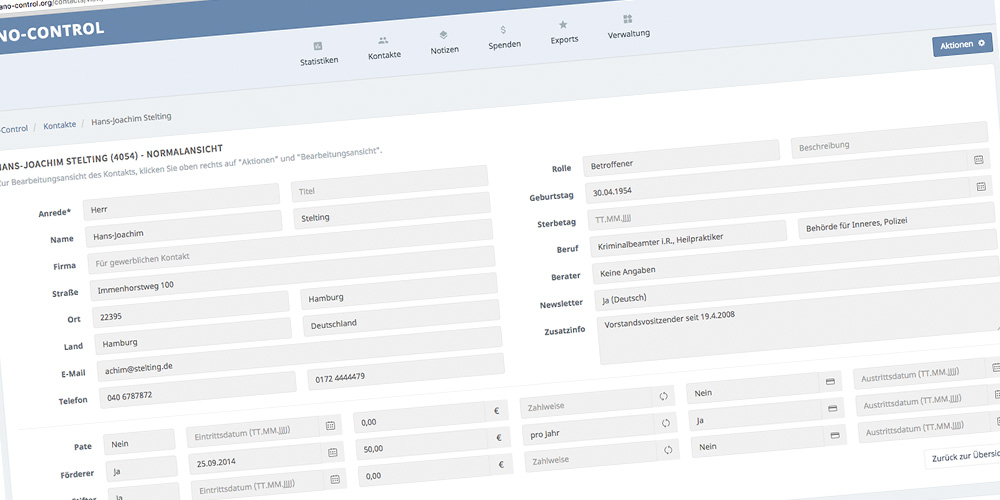Open the Notizen layers icon
1000x500 pixels.
point(443,35)
